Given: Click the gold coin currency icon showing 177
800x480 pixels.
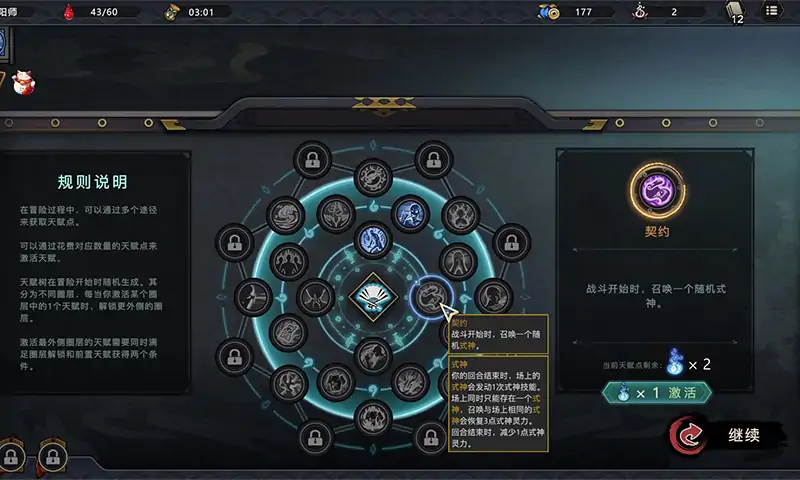Looking at the screenshot, I should (548, 12).
